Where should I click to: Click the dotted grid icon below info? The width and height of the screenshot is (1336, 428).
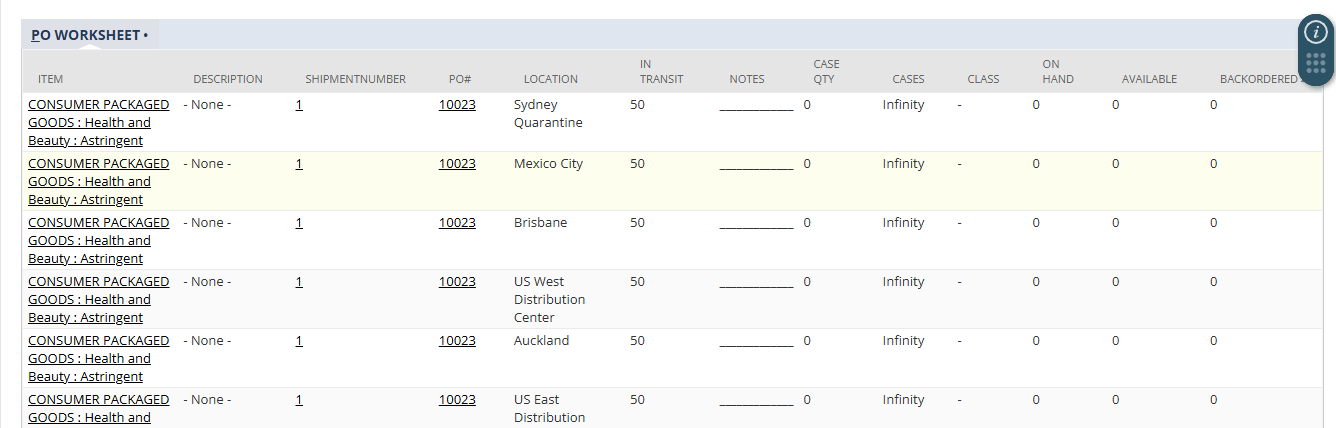[1316, 63]
